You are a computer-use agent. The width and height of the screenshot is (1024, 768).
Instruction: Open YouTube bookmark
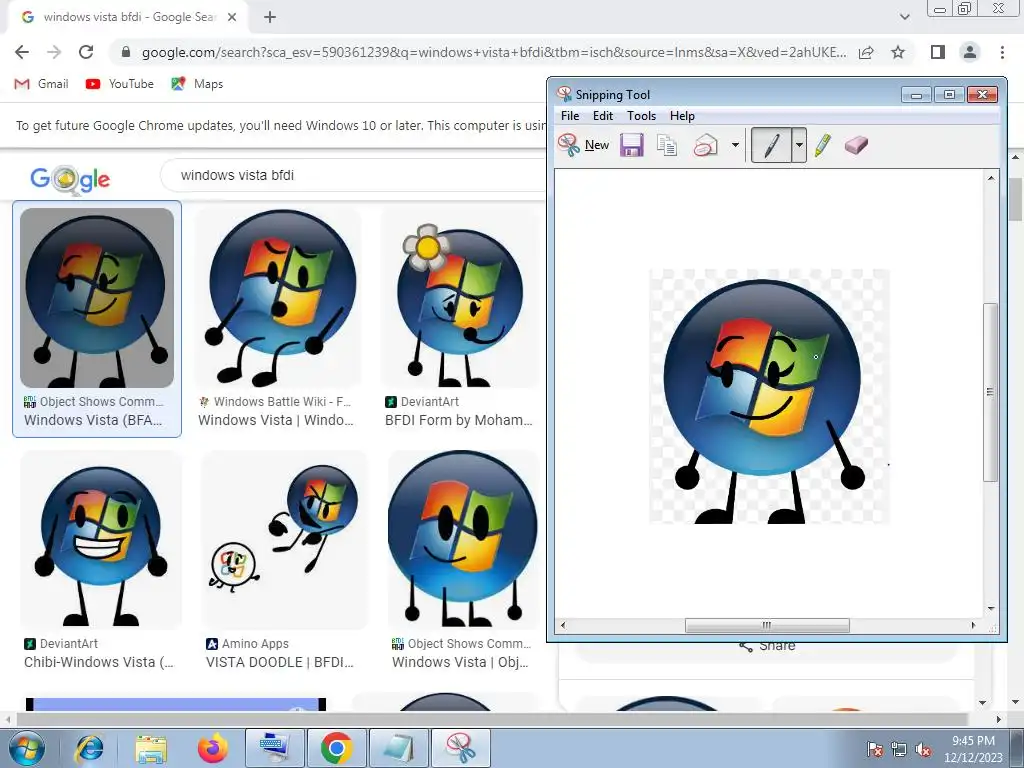[x=120, y=84]
